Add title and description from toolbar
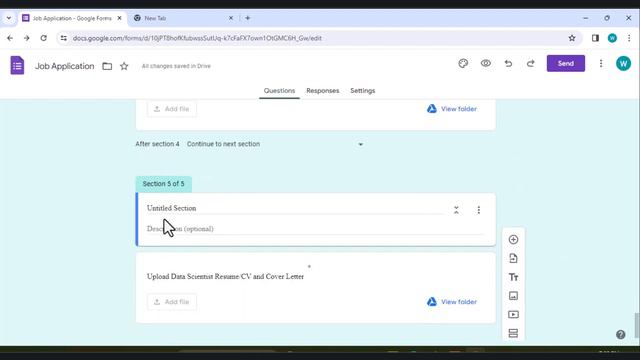Viewport: 640px width, 360px height. coord(513,277)
